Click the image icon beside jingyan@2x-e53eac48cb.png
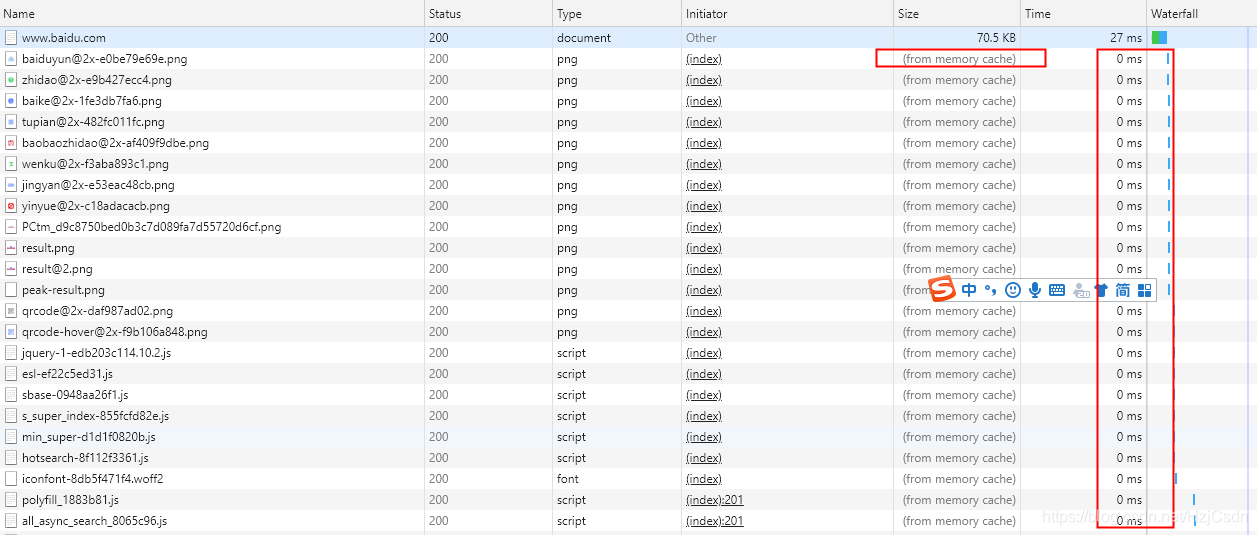 tap(11, 185)
